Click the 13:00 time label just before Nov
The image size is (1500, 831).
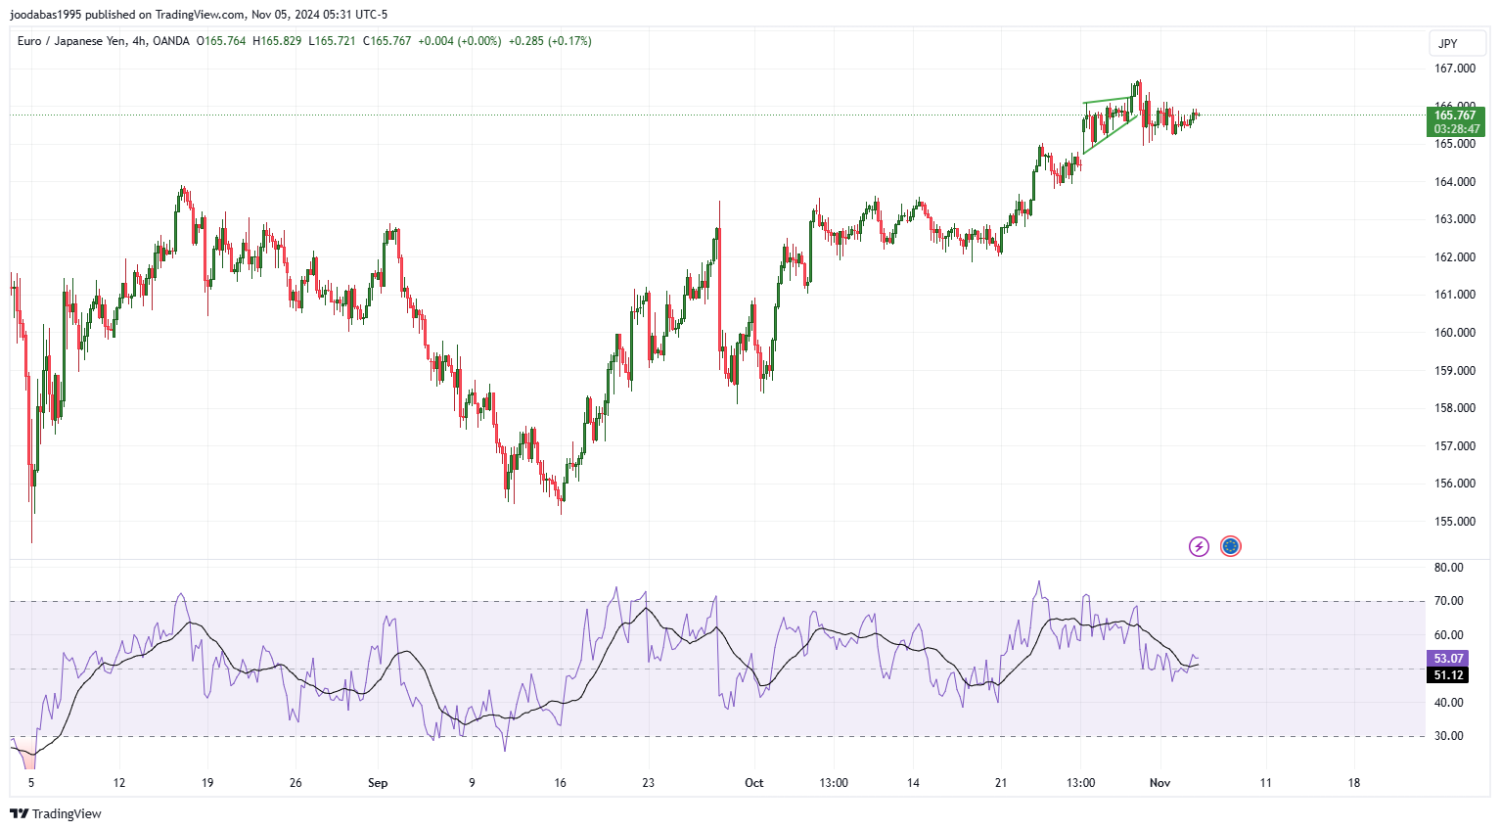coord(1080,783)
